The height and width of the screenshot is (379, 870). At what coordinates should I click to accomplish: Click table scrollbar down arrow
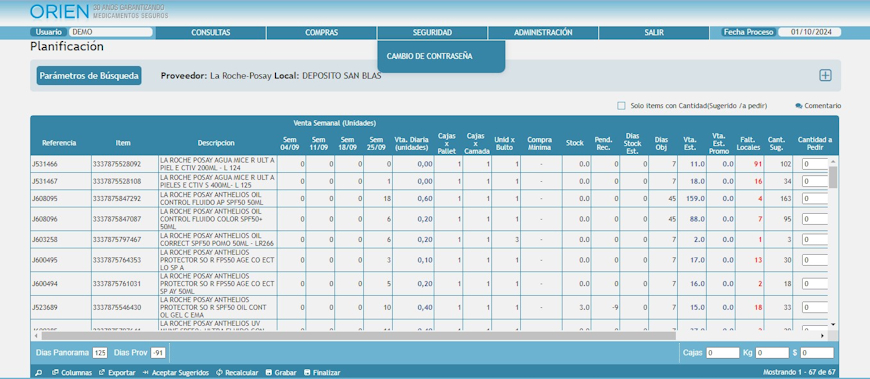pyautogui.click(x=833, y=324)
